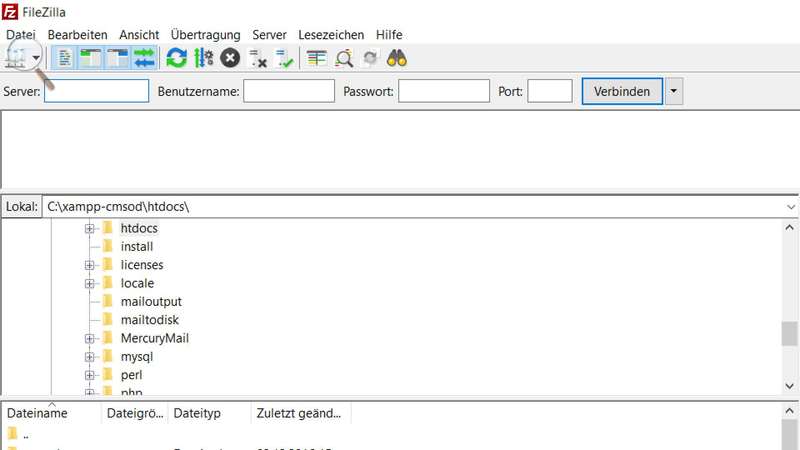Click the refresh file lists icon
The height and width of the screenshot is (450, 800).
177,58
